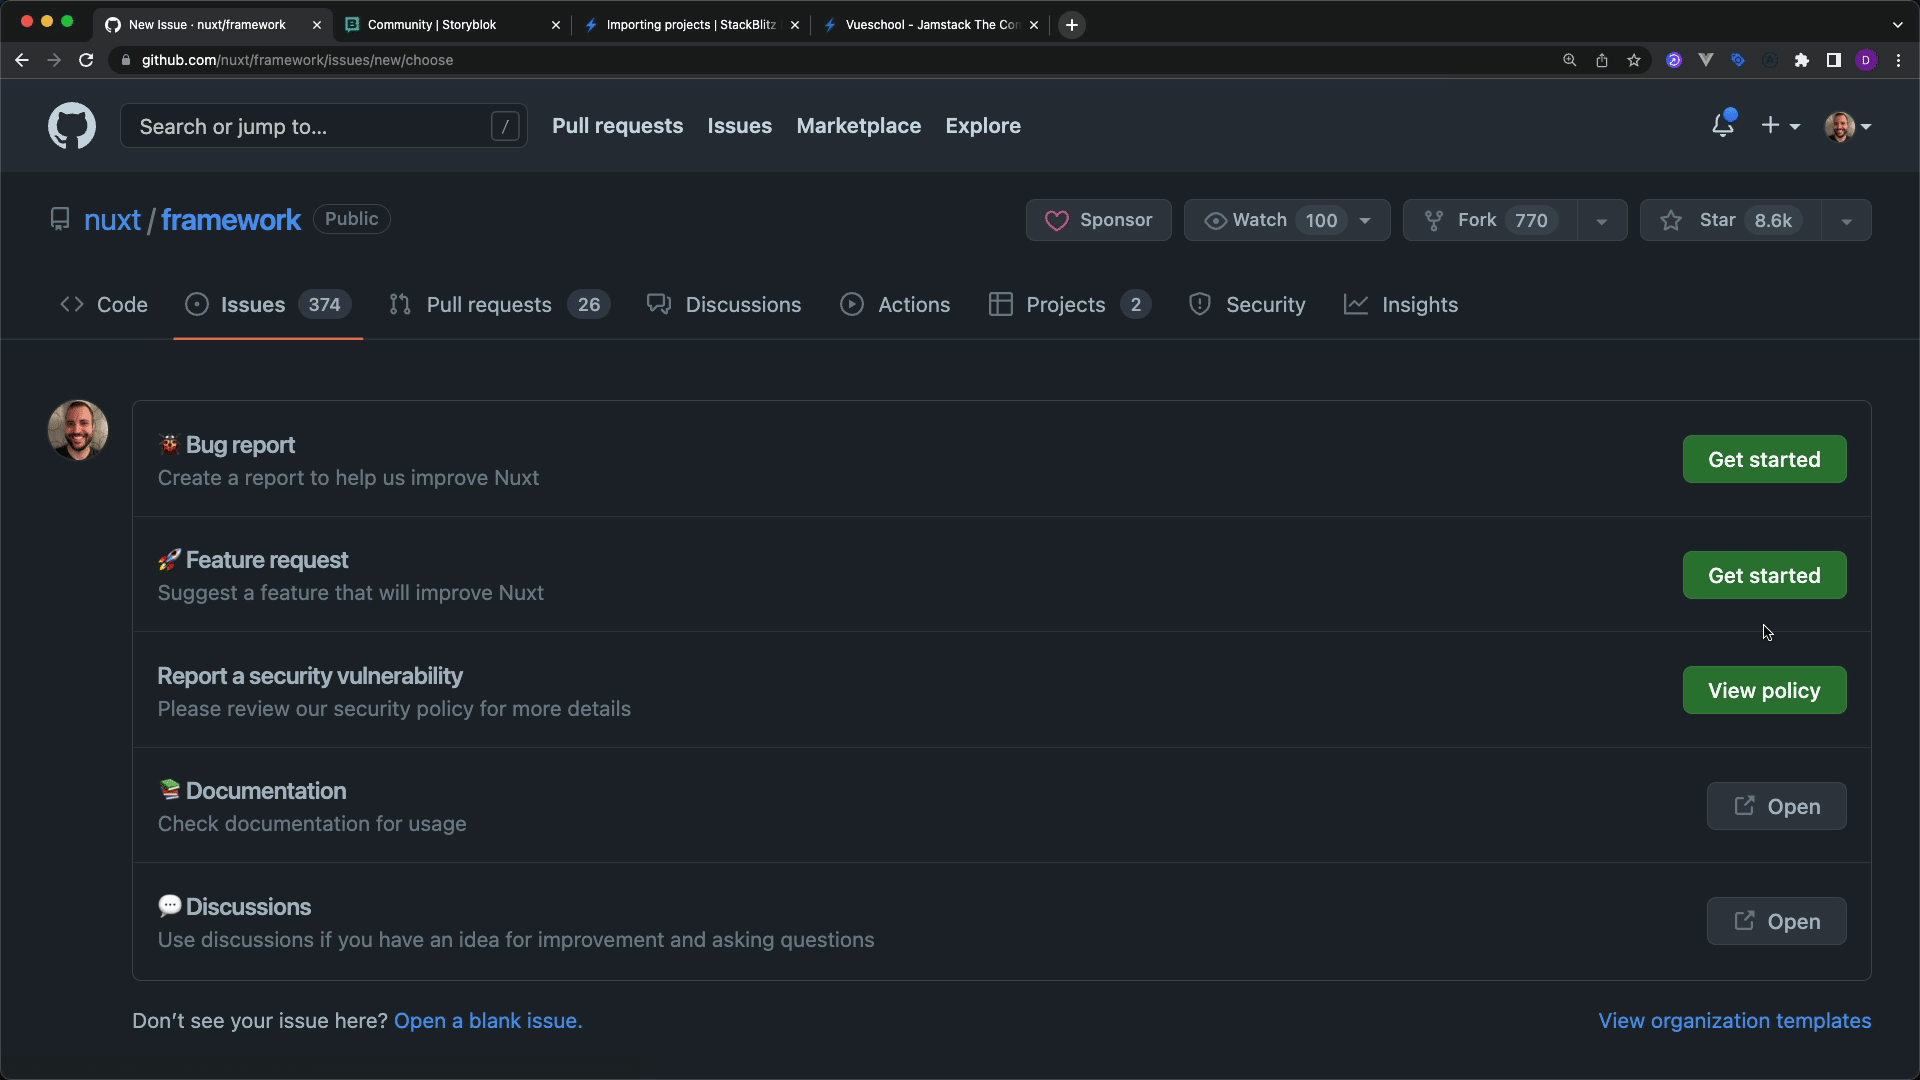The height and width of the screenshot is (1080, 1920).
Task: Click View organization templates link
Action: pyautogui.click(x=1735, y=1021)
